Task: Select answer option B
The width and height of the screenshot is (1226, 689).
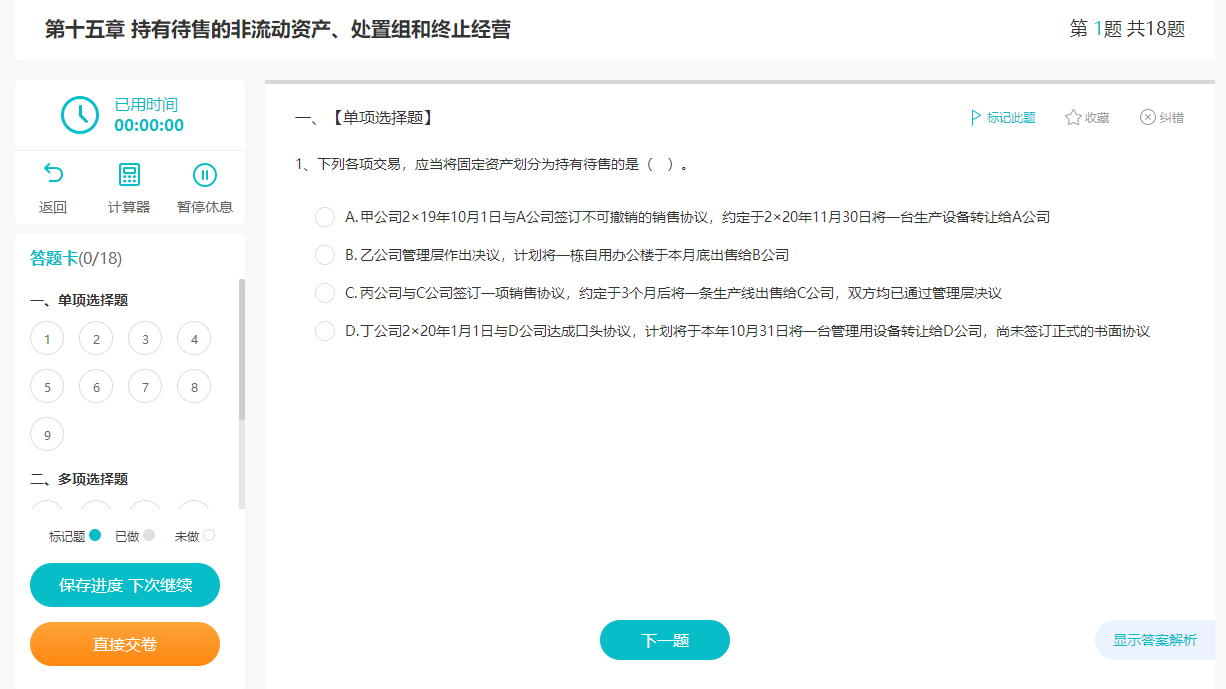Action: [x=325, y=254]
